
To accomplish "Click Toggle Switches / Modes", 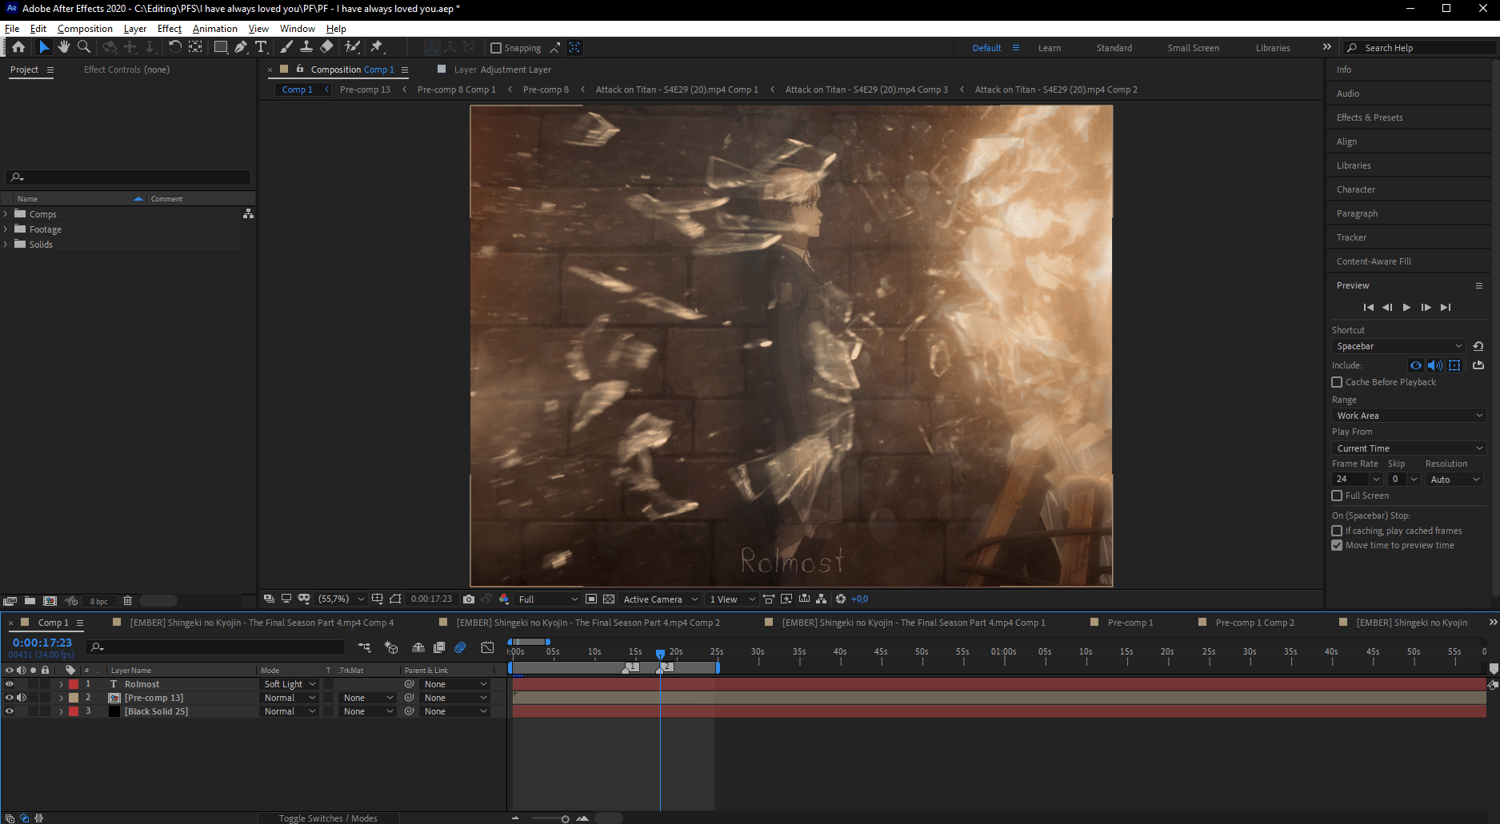I will 328,819.
